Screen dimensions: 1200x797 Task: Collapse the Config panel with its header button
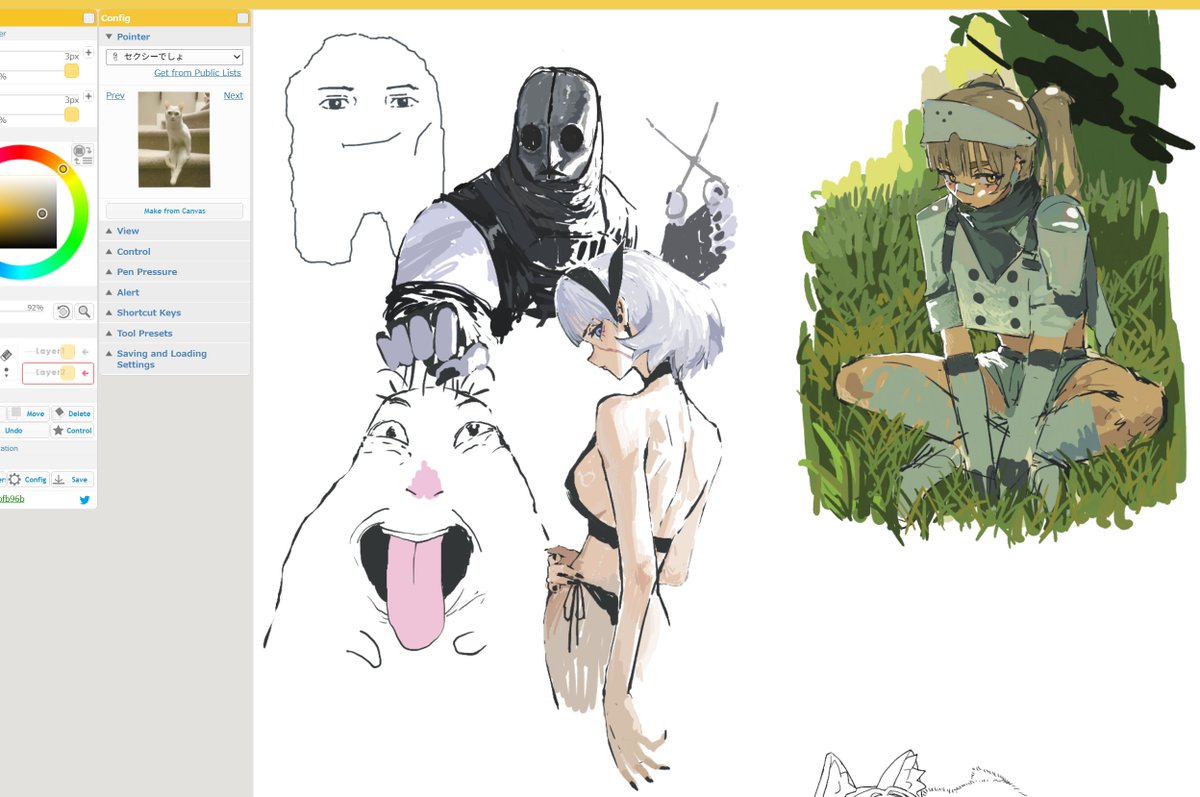242,18
